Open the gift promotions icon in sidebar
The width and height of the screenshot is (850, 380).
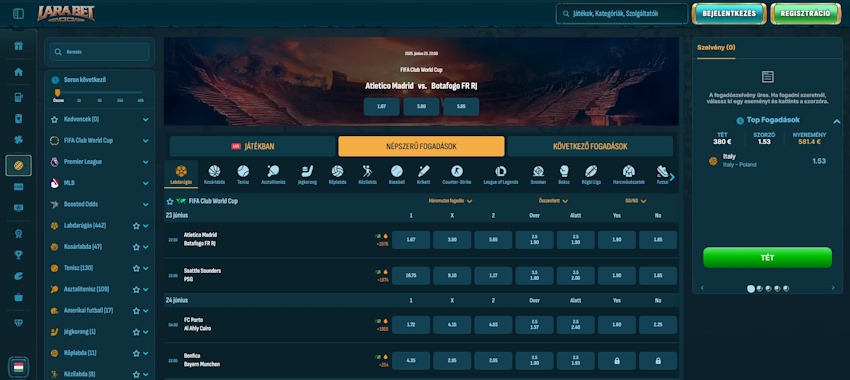pos(18,46)
